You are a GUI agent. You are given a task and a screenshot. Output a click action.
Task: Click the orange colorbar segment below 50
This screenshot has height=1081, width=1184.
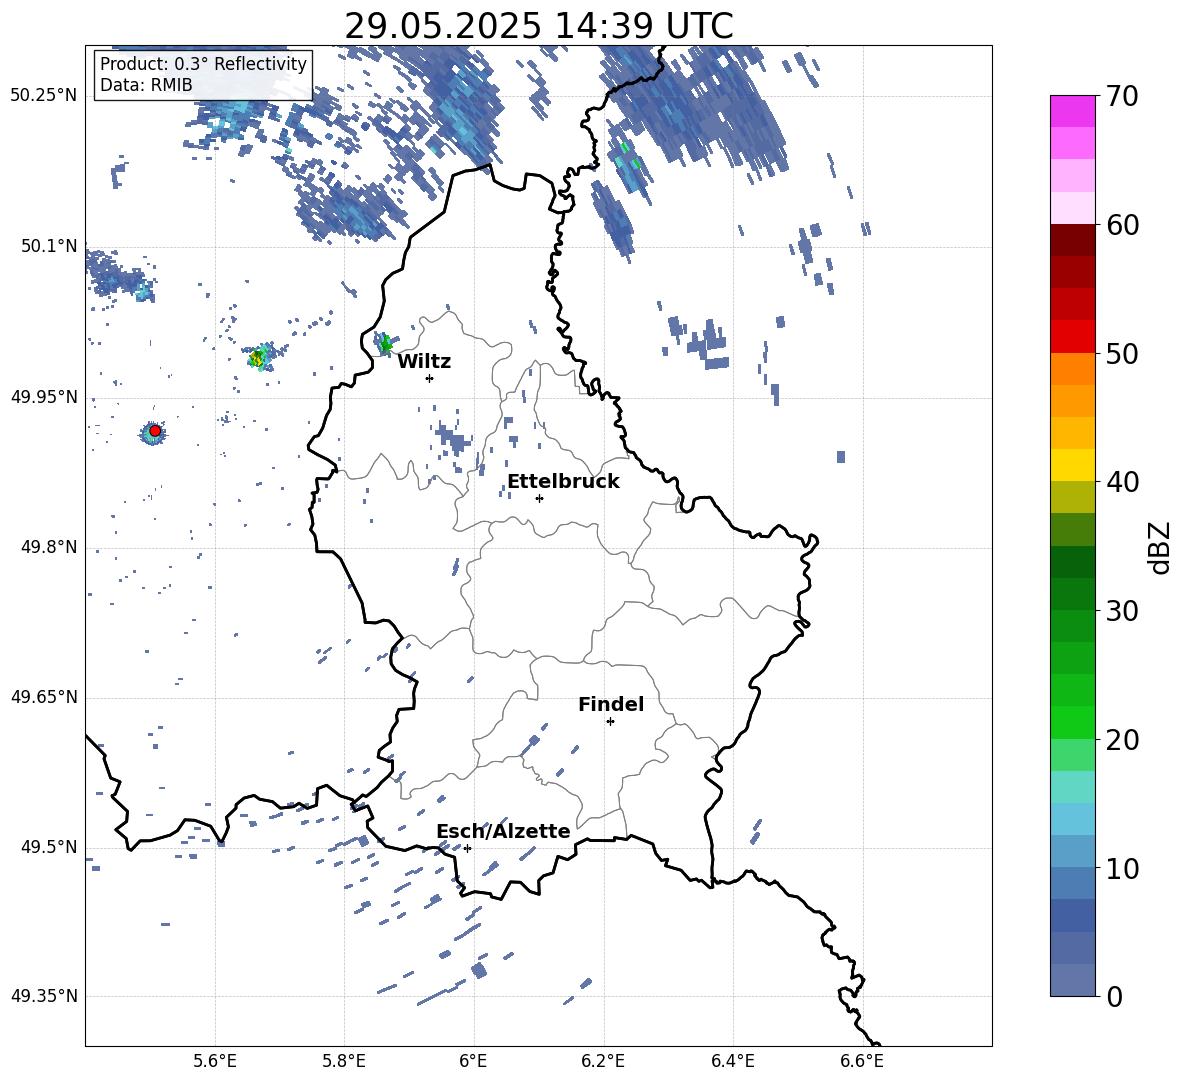click(1072, 369)
